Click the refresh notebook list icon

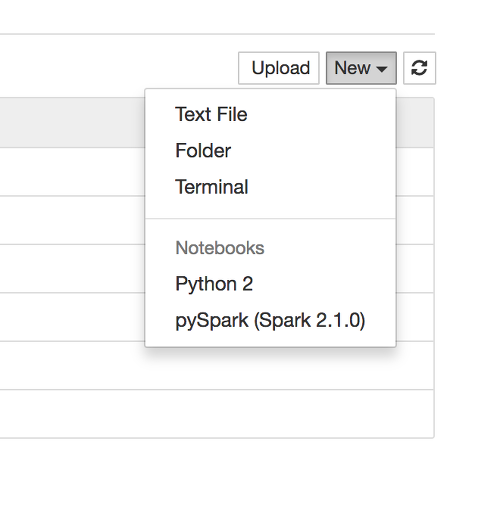[419, 68]
